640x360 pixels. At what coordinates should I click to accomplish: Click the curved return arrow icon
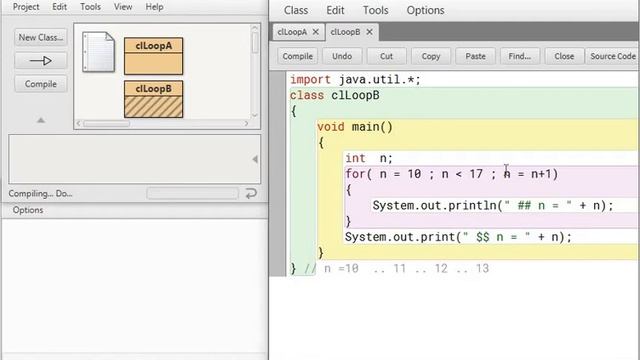tap(251, 193)
